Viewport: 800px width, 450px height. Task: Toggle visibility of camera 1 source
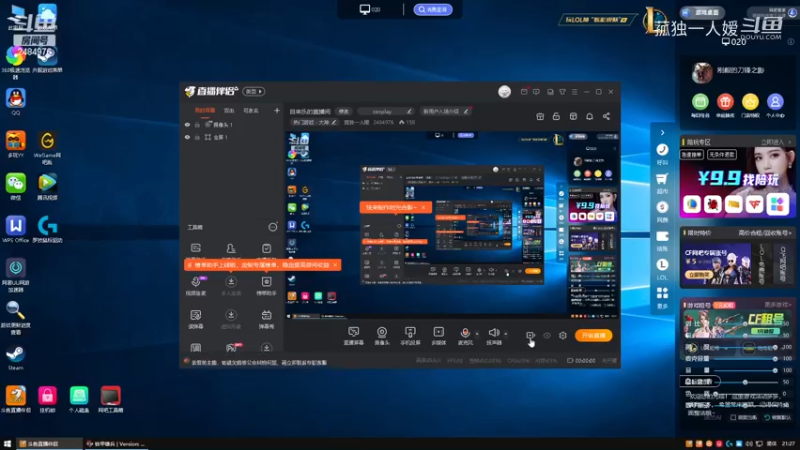(187, 124)
